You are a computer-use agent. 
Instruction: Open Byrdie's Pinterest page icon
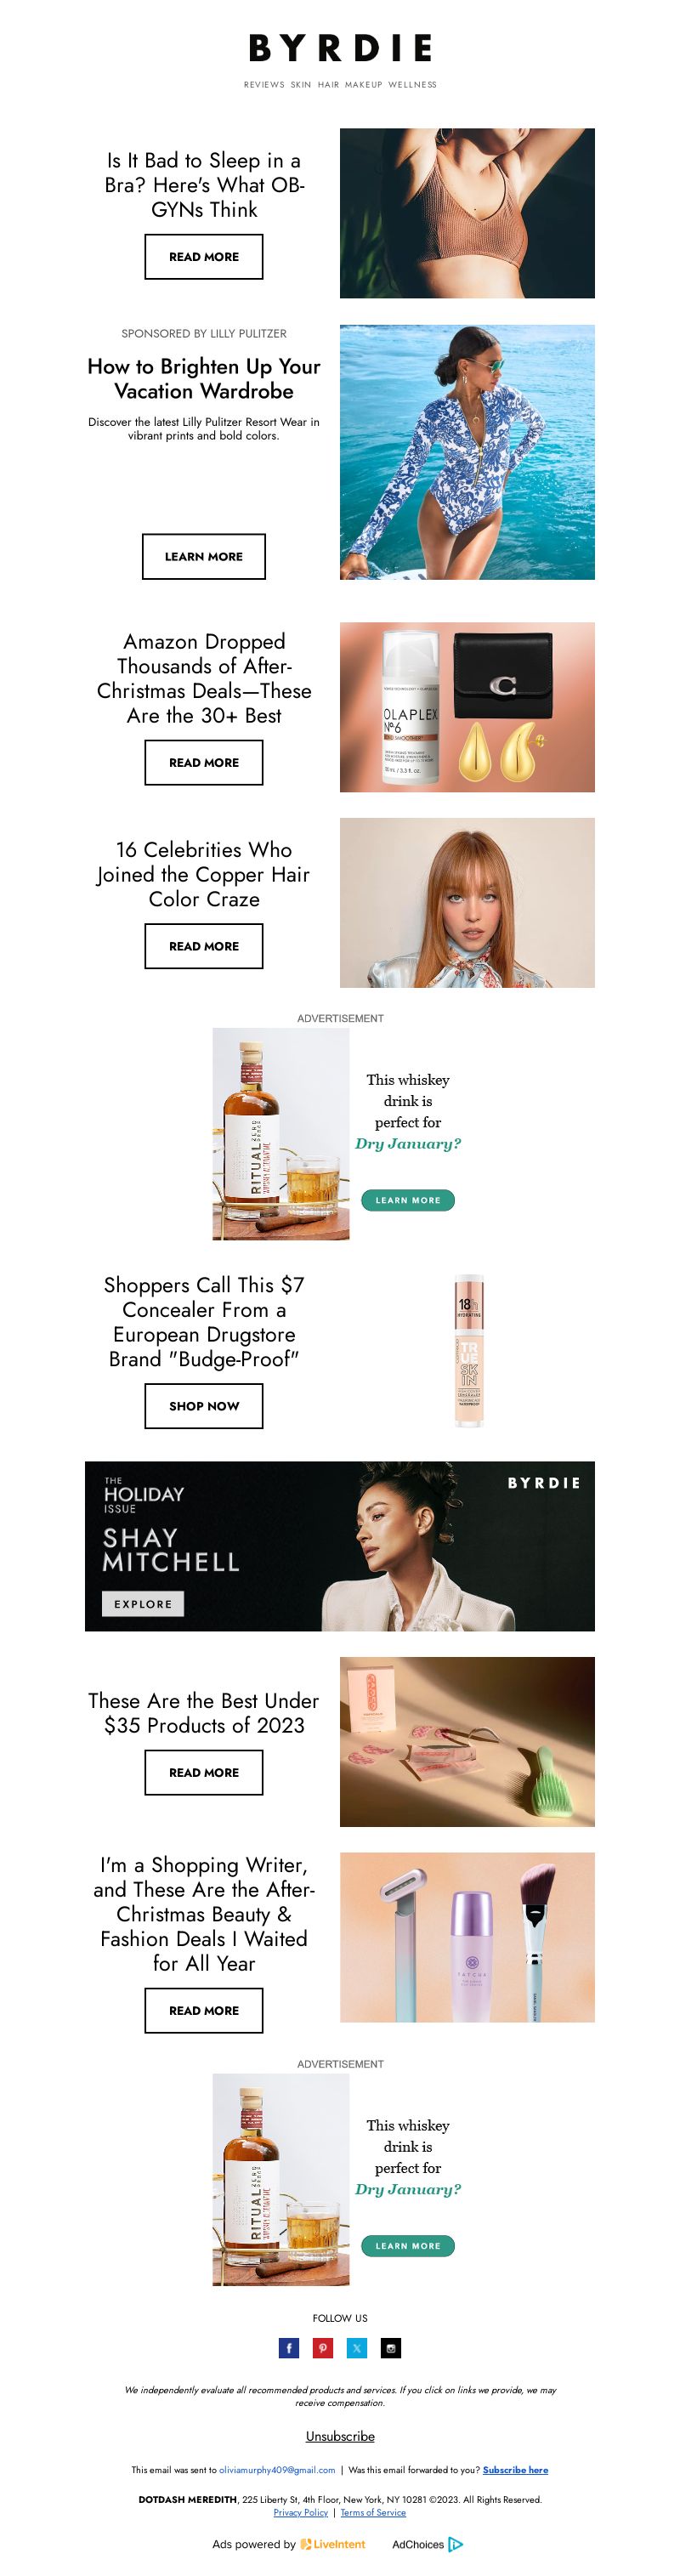(323, 2348)
